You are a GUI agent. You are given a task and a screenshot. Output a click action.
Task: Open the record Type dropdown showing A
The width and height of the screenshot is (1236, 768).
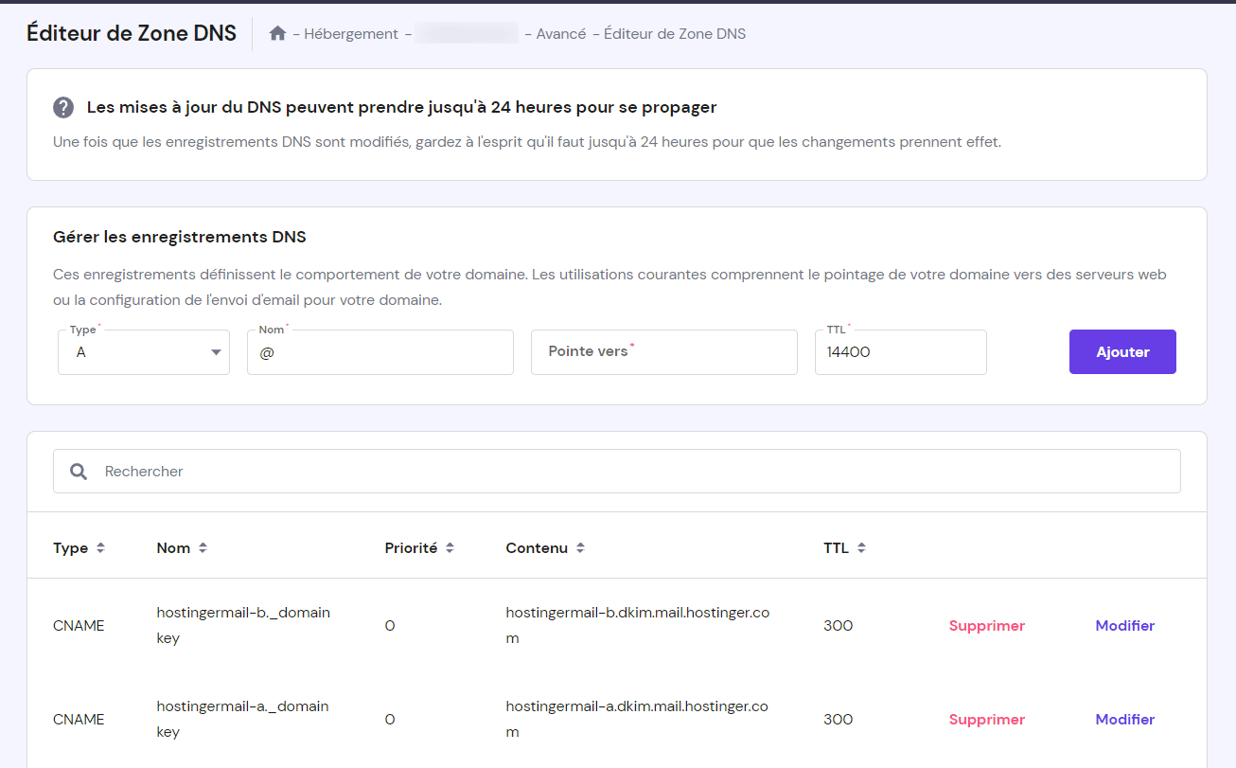click(143, 352)
